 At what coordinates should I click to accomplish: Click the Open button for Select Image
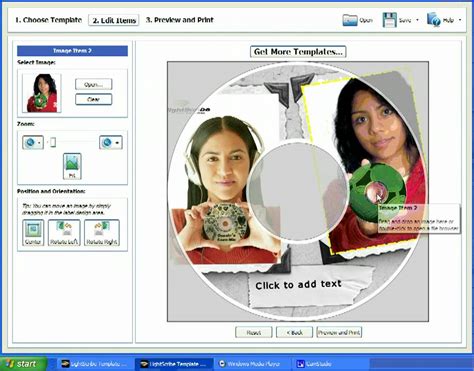tap(93, 84)
